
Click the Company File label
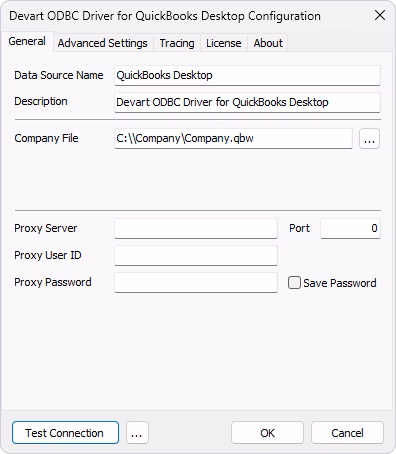(46, 138)
